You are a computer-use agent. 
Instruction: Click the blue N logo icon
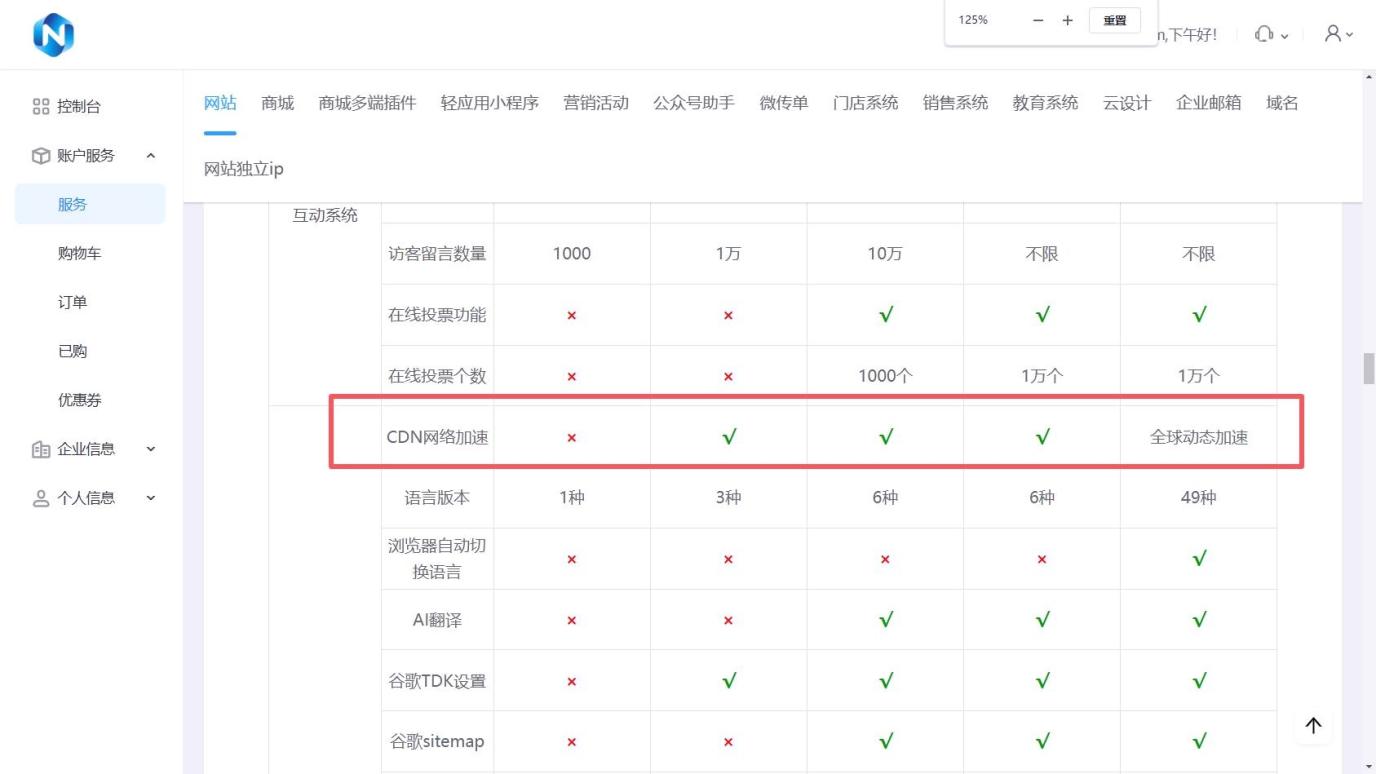(53, 35)
